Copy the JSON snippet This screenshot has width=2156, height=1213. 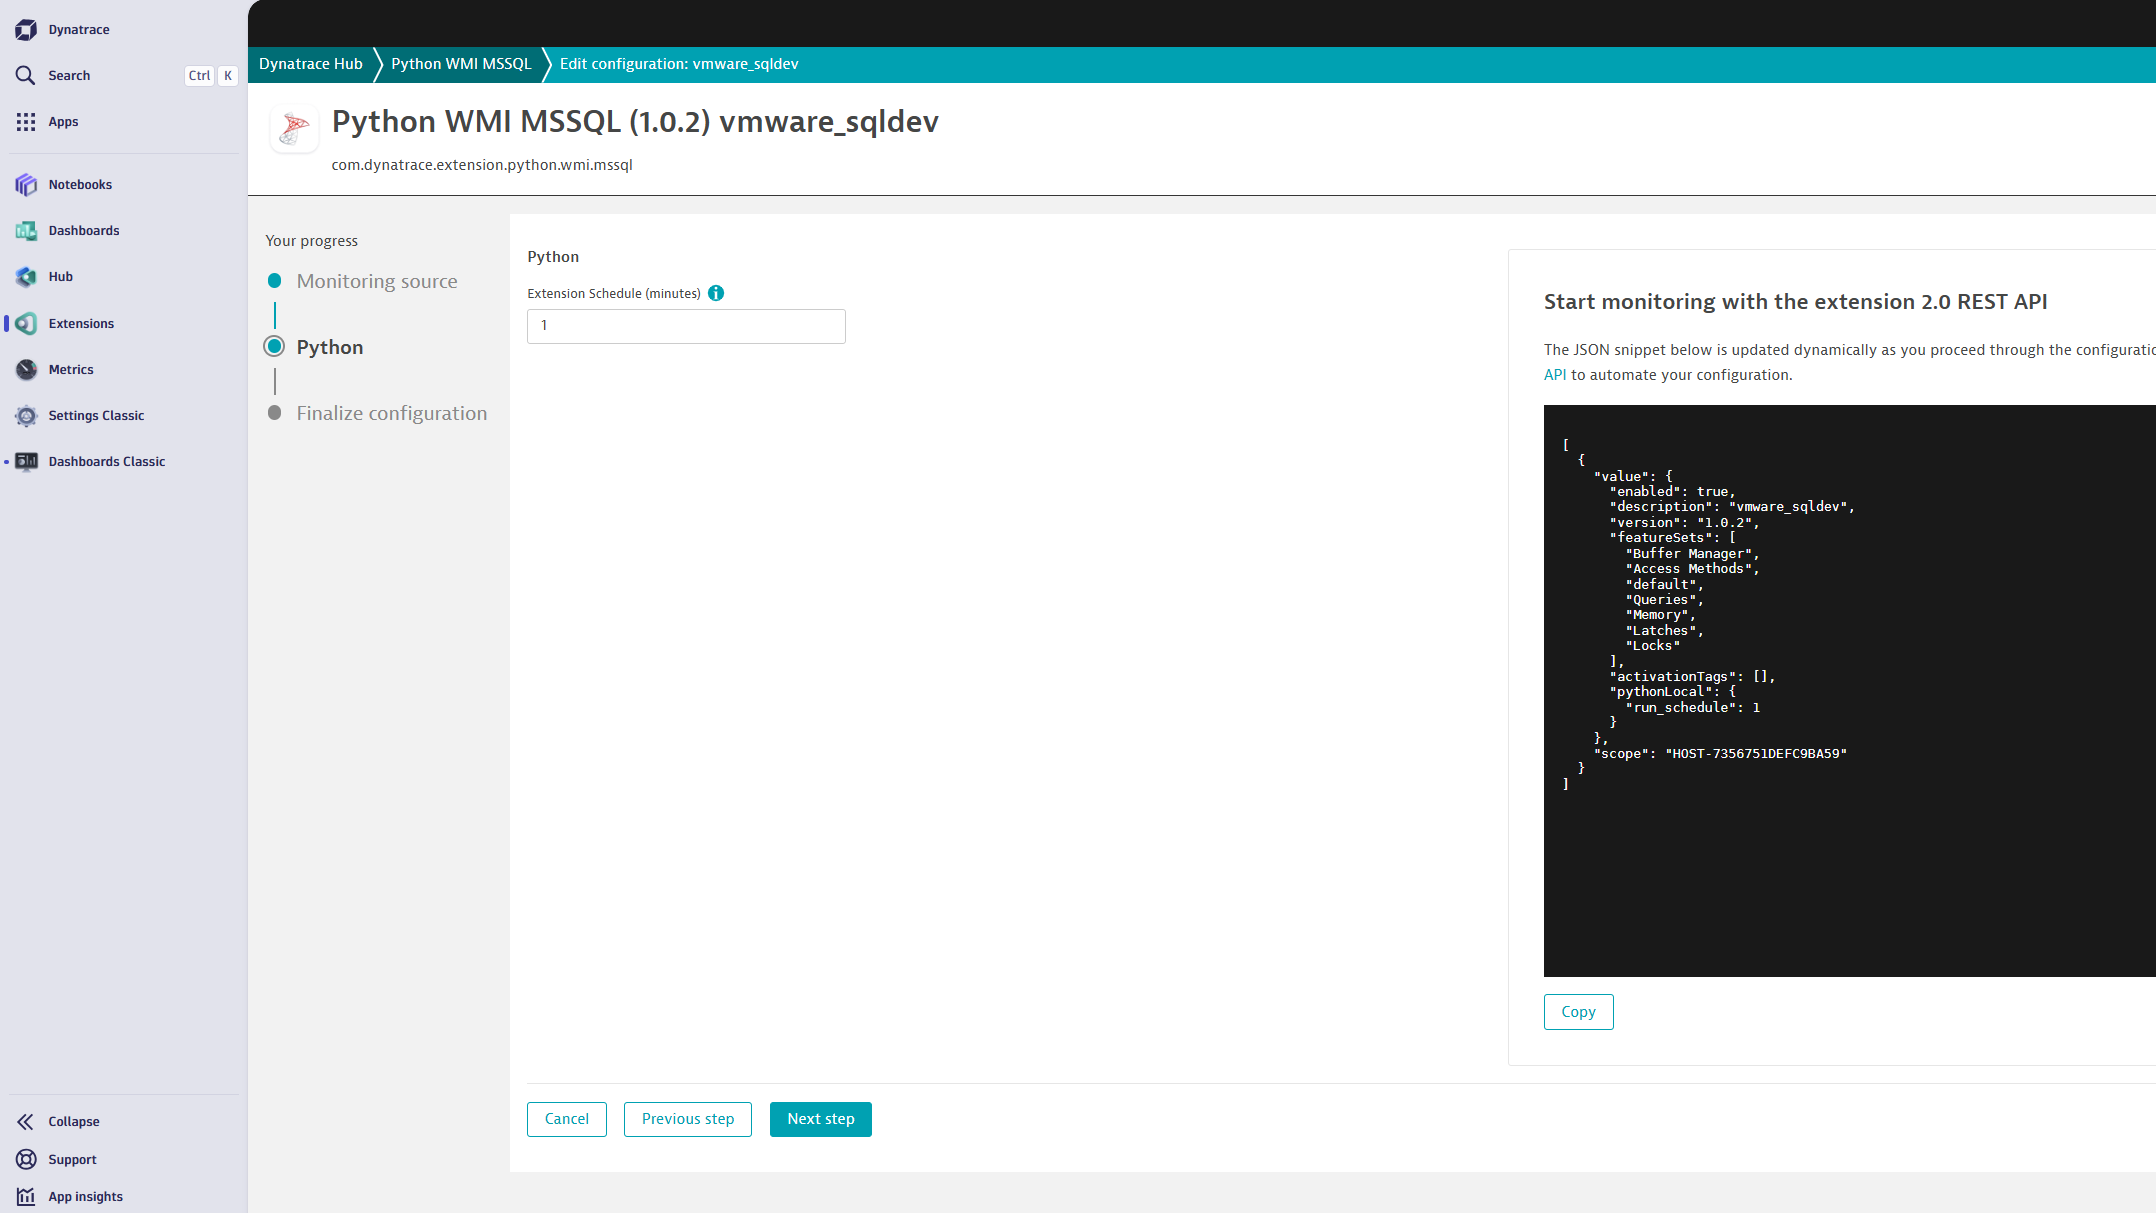coord(1579,1012)
